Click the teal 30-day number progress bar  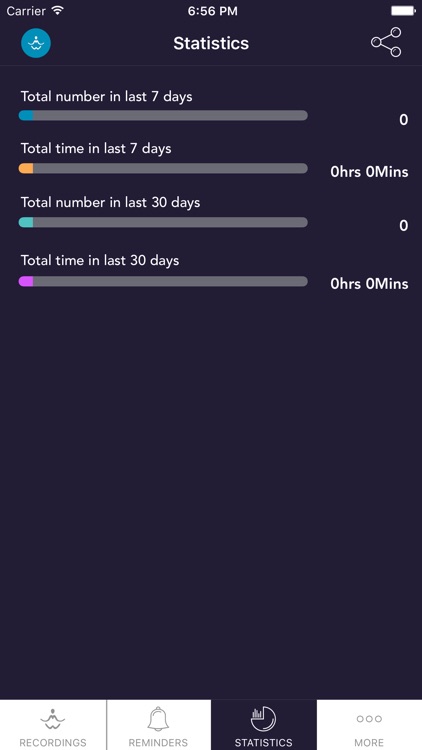(x=163, y=222)
